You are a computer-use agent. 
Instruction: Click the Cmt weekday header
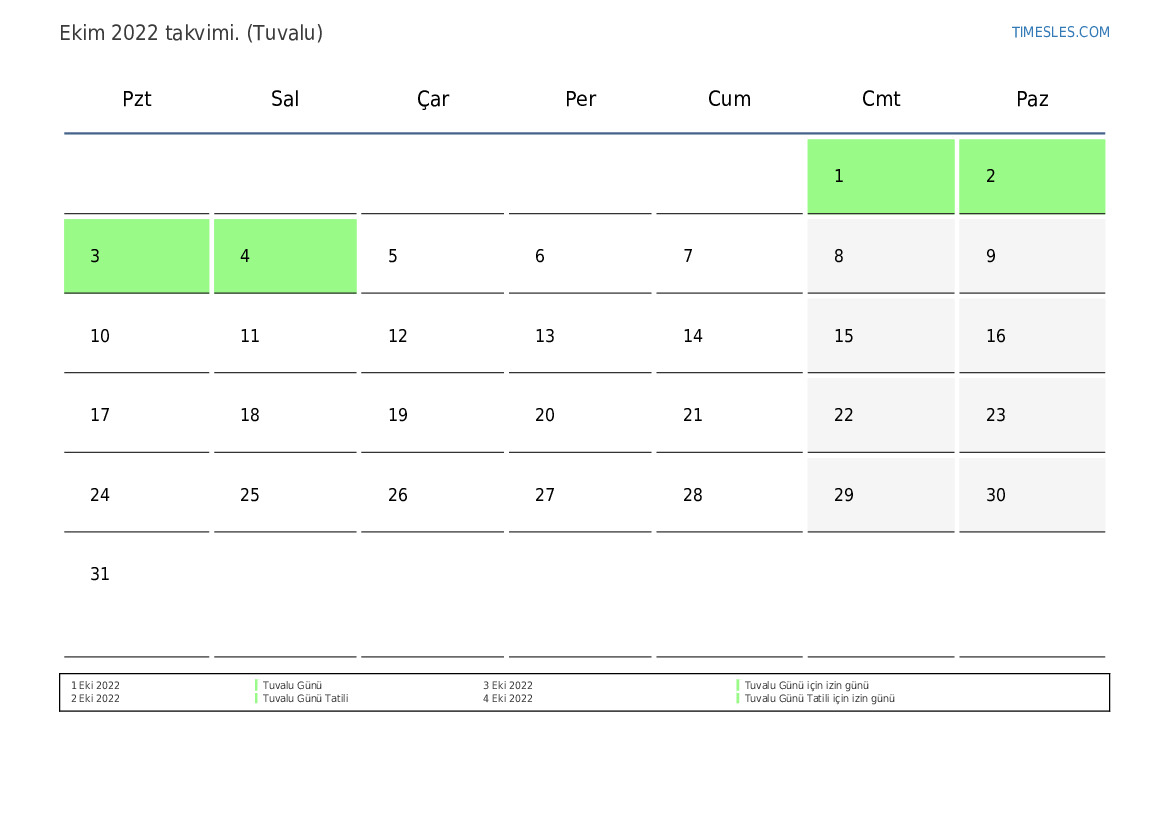[881, 99]
